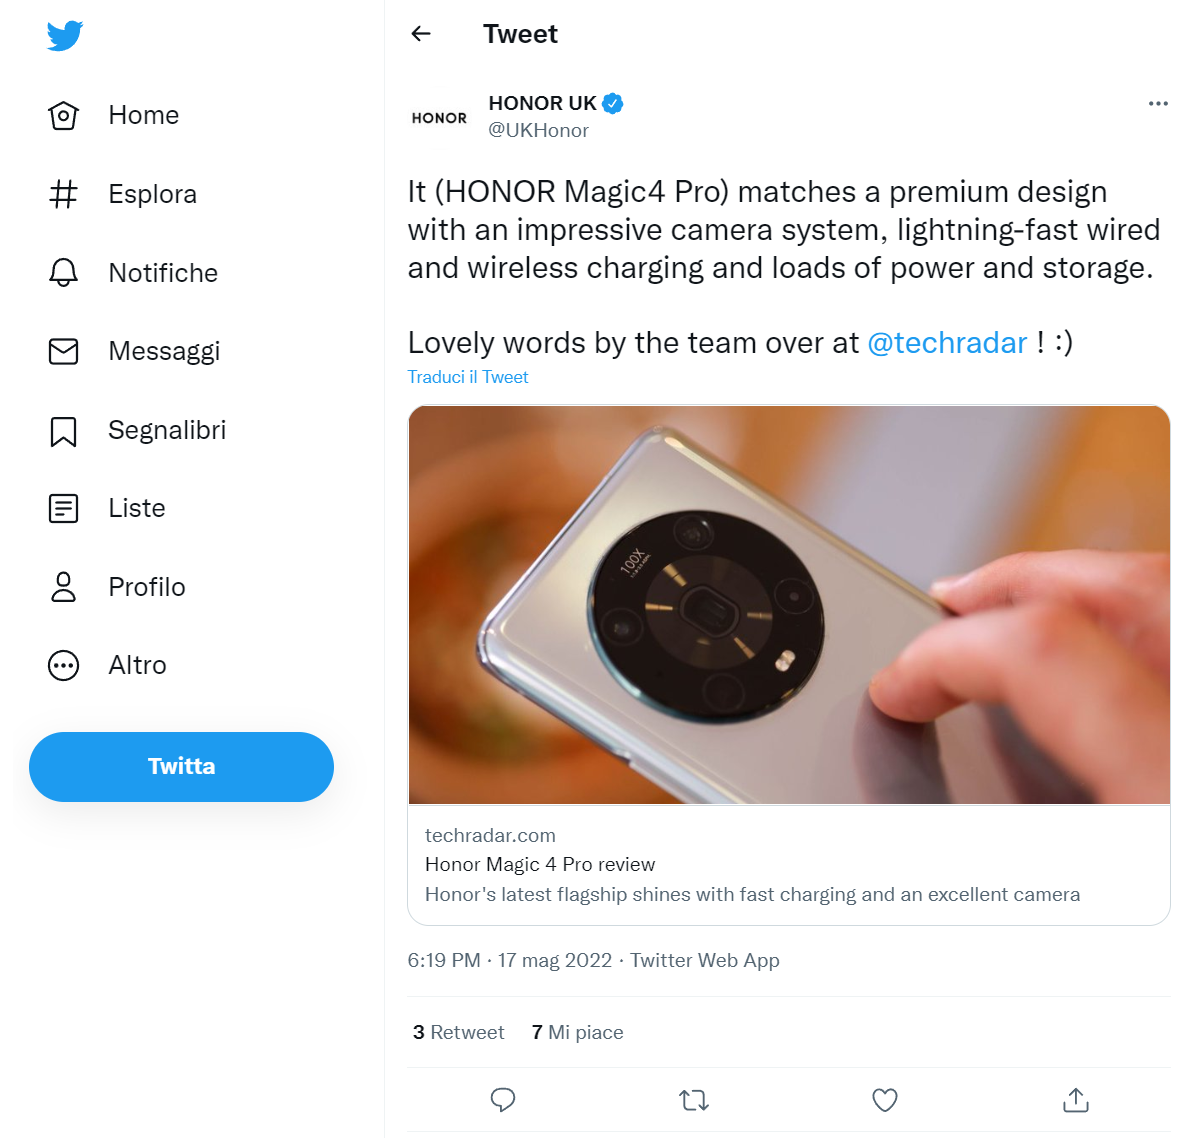Like the tweet with the heart icon

point(885,1100)
